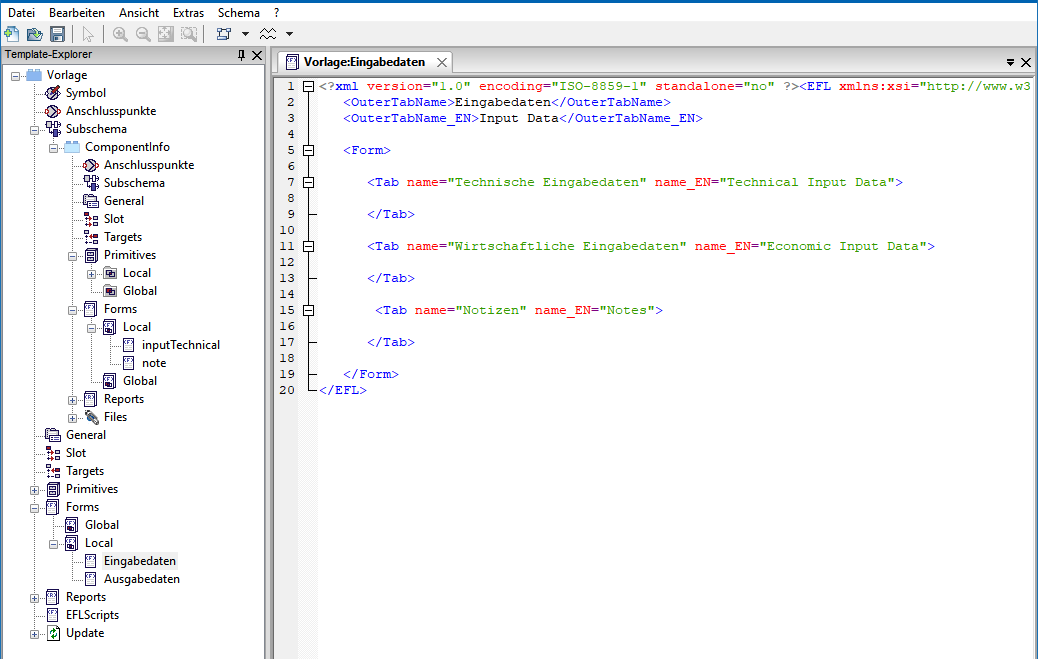Fold the Wirtschaftliche Eingabedaten Tab block
This screenshot has height=659, width=1038.
point(308,246)
